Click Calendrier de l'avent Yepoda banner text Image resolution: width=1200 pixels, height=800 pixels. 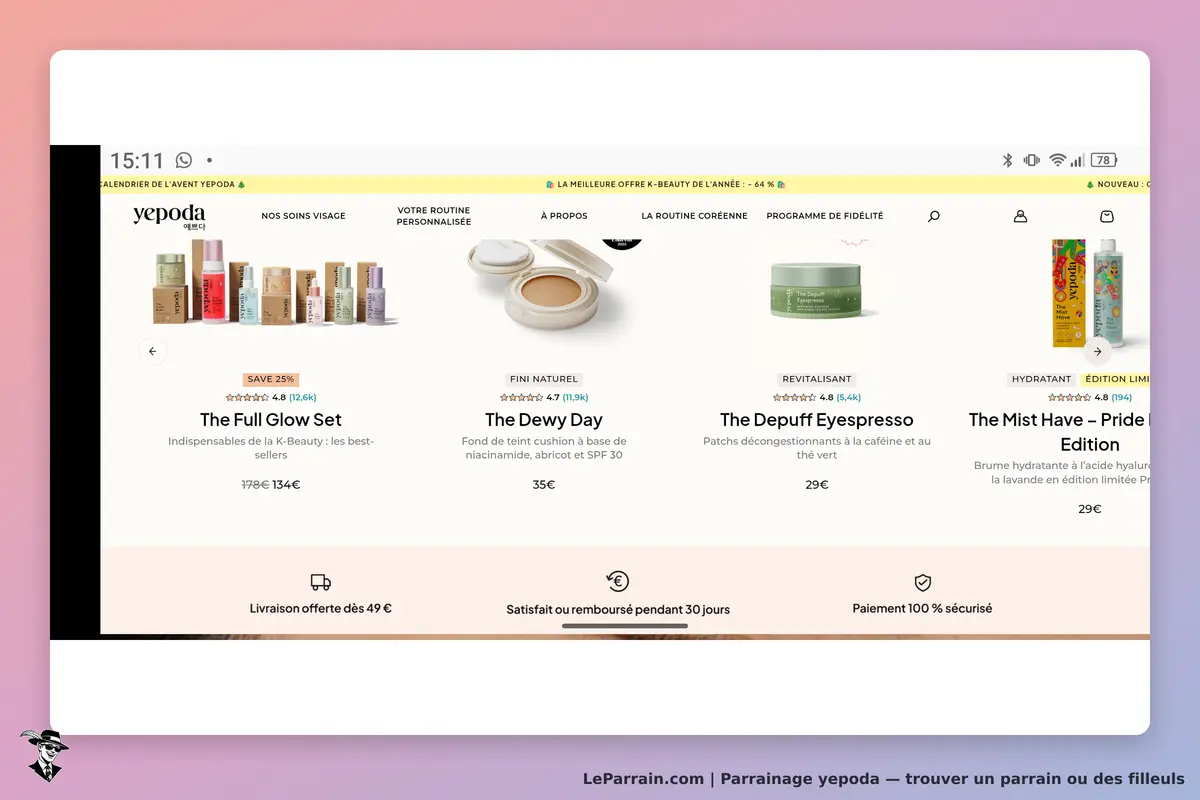[173, 184]
